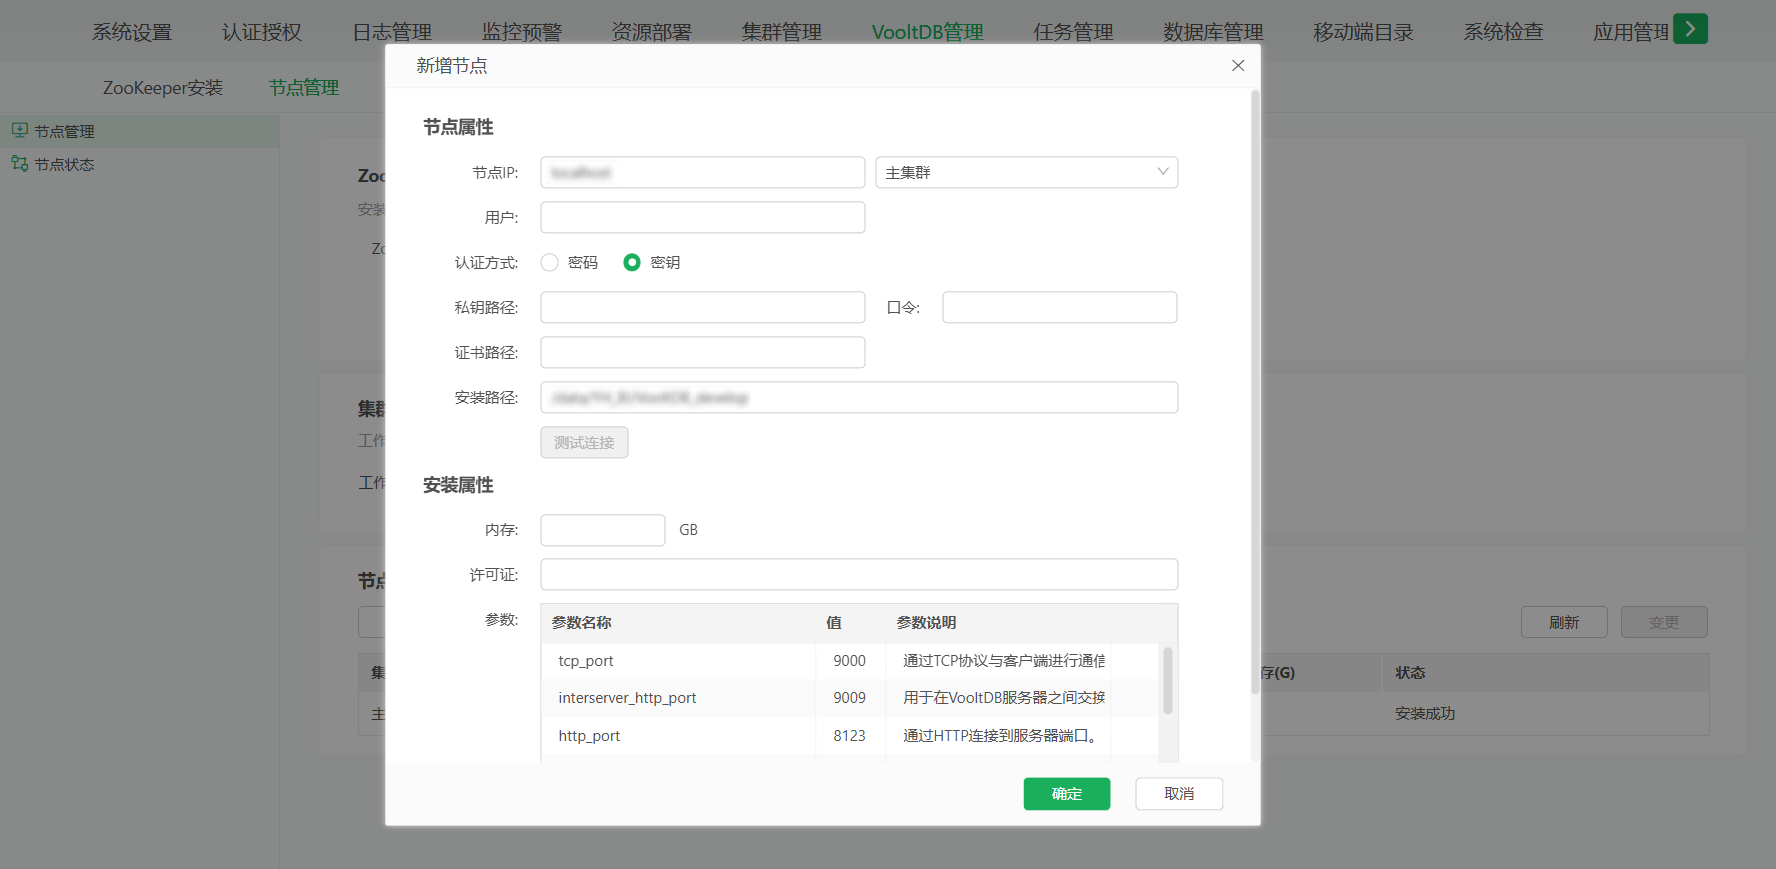Close the 新增节点 dialog with the X
Screen dimensions: 1776x869
[1238, 65]
